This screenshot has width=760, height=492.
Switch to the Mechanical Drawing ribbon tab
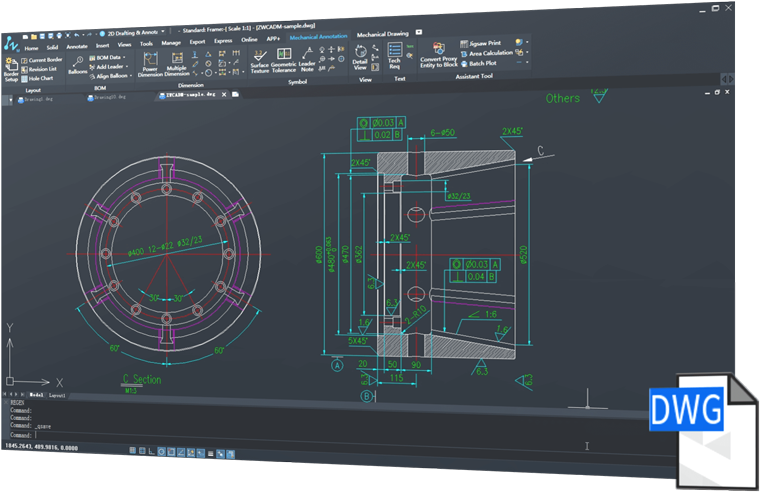tap(383, 34)
